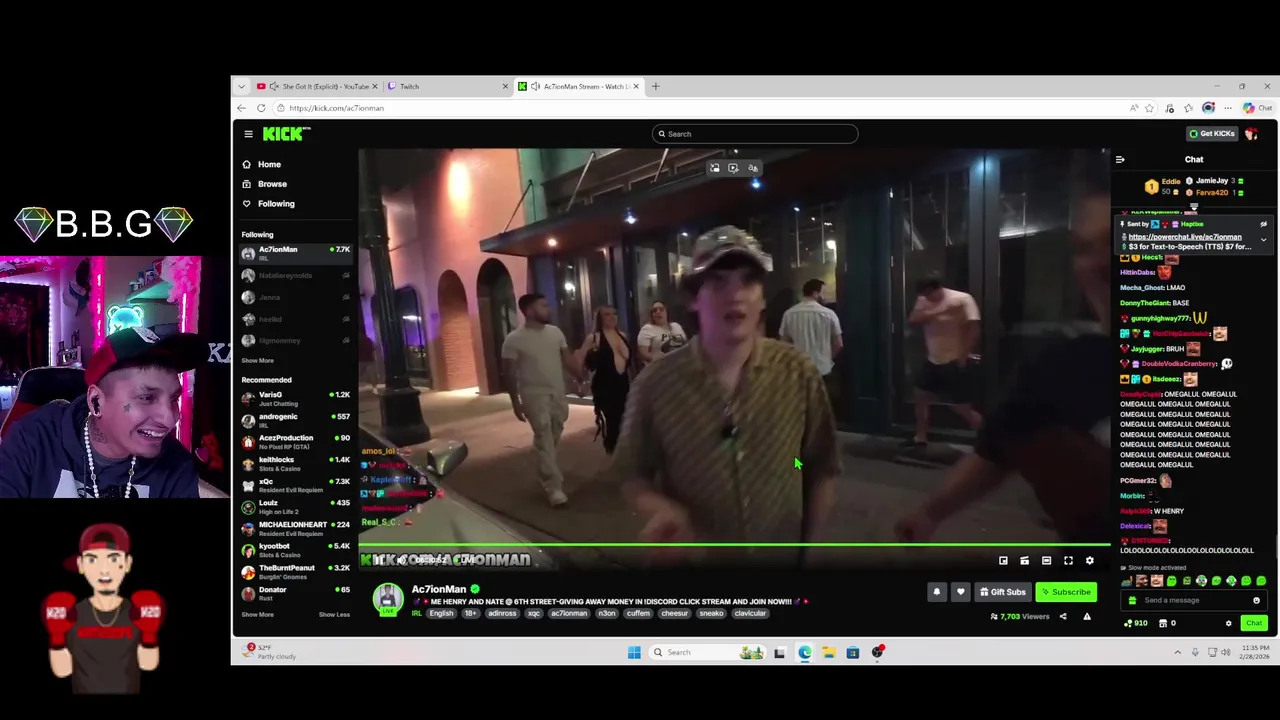The image size is (1280, 720).
Task: Switch to the Twitch browser tab
Action: click(x=447, y=86)
